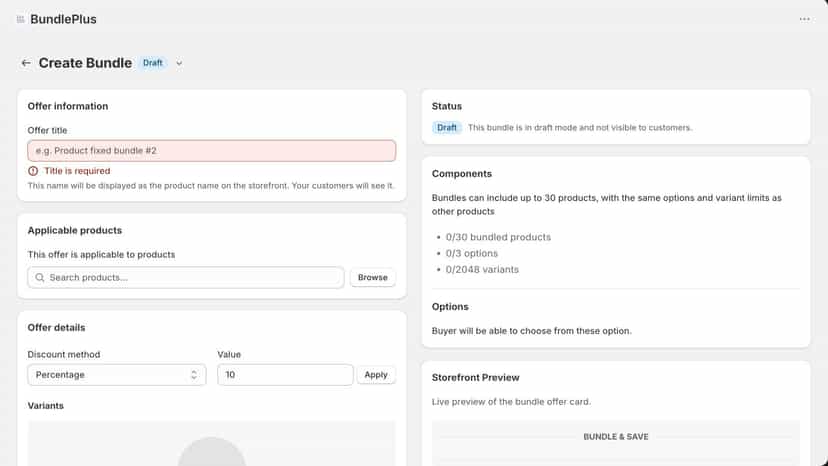Viewport: 828px width, 466px height.
Task: Click the 'BUNDLE & SAVE' preview heading
Action: pos(616,437)
